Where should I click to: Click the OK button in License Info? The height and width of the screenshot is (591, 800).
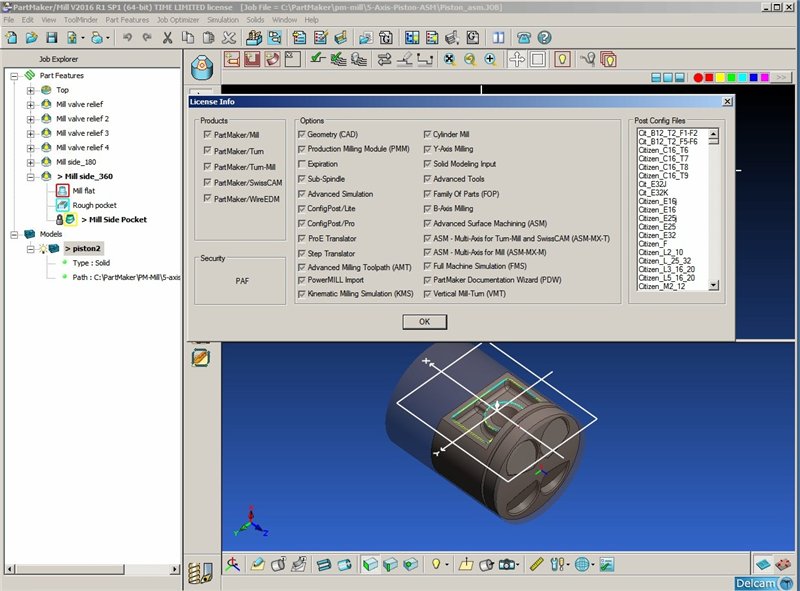[x=424, y=322]
